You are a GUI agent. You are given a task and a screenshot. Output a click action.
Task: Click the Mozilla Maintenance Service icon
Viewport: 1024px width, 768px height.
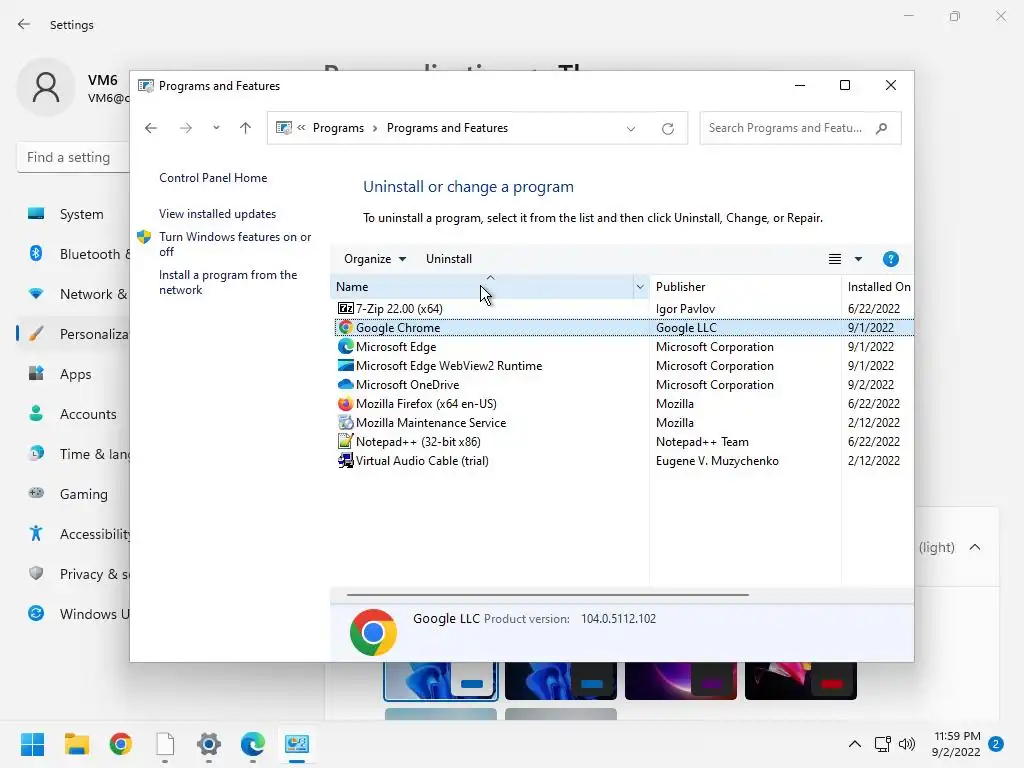tap(345, 422)
